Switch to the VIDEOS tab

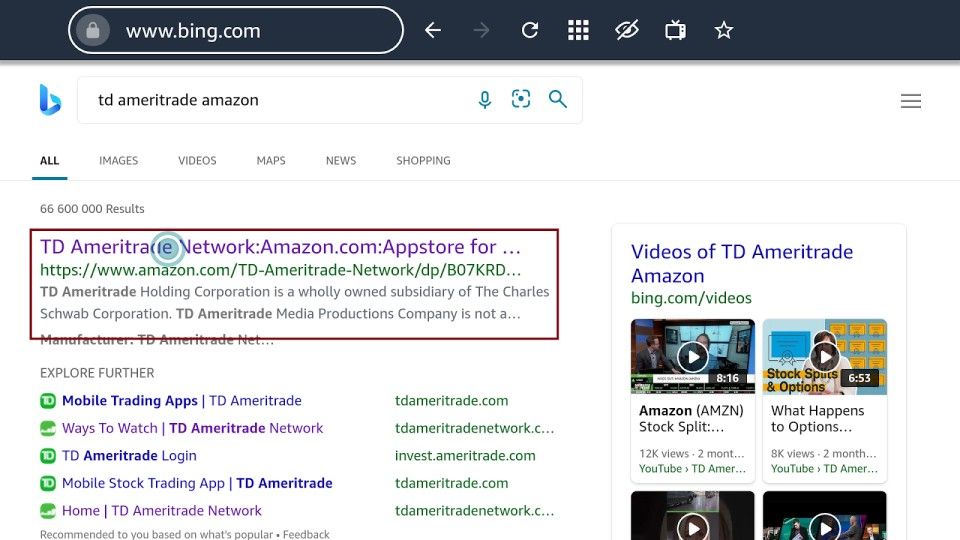coord(197,160)
